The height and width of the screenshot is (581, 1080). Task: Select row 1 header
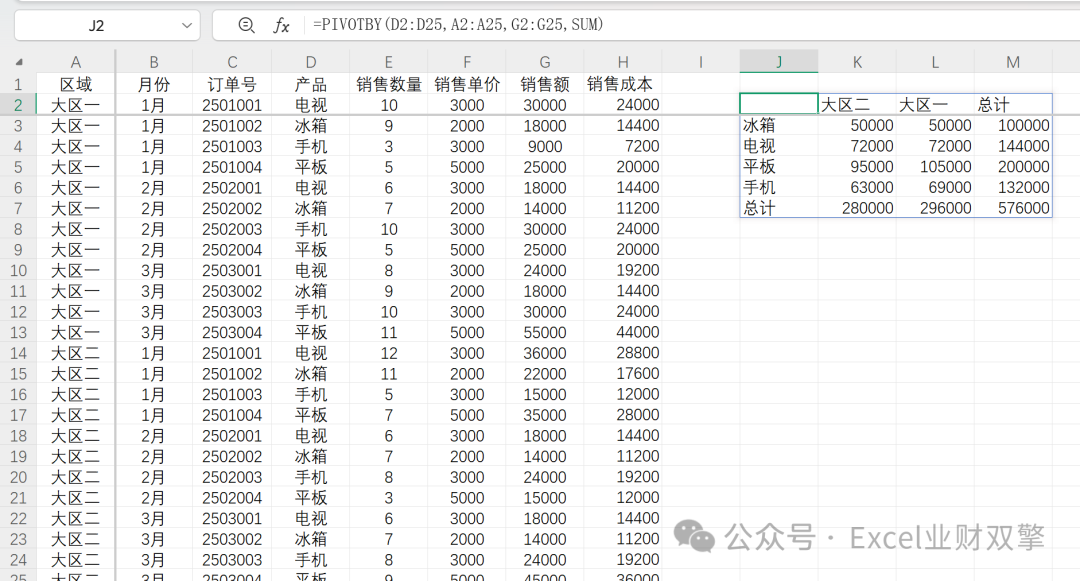[18, 84]
